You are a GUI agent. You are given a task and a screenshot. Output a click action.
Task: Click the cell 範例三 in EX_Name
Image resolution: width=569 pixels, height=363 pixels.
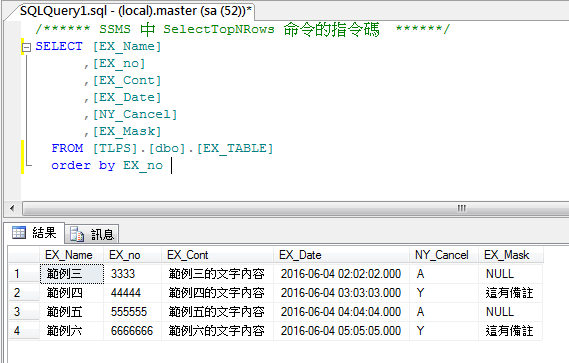click(x=71, y=274)
